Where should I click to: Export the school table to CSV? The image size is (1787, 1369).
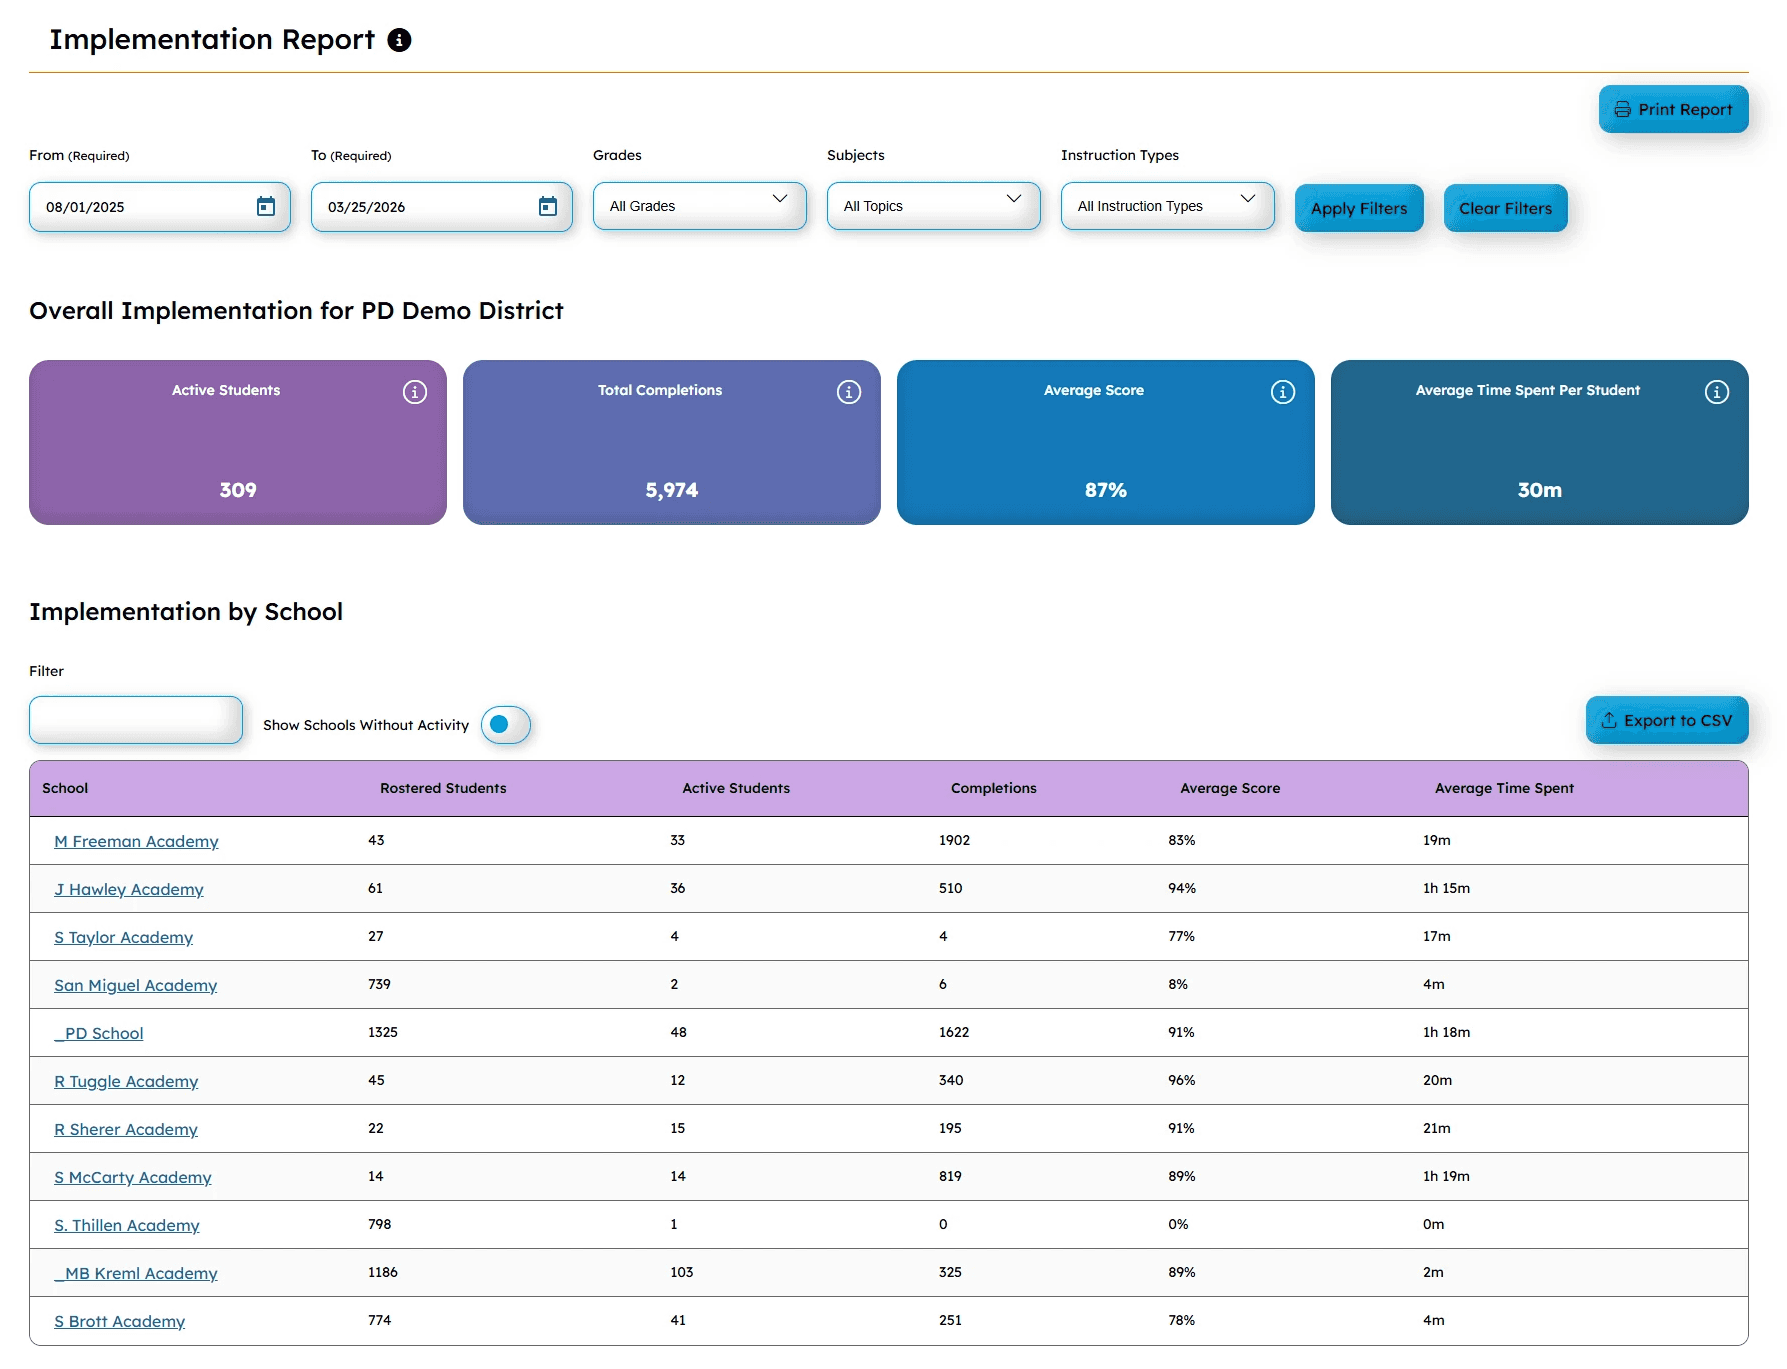click(x=1667, y=720)
